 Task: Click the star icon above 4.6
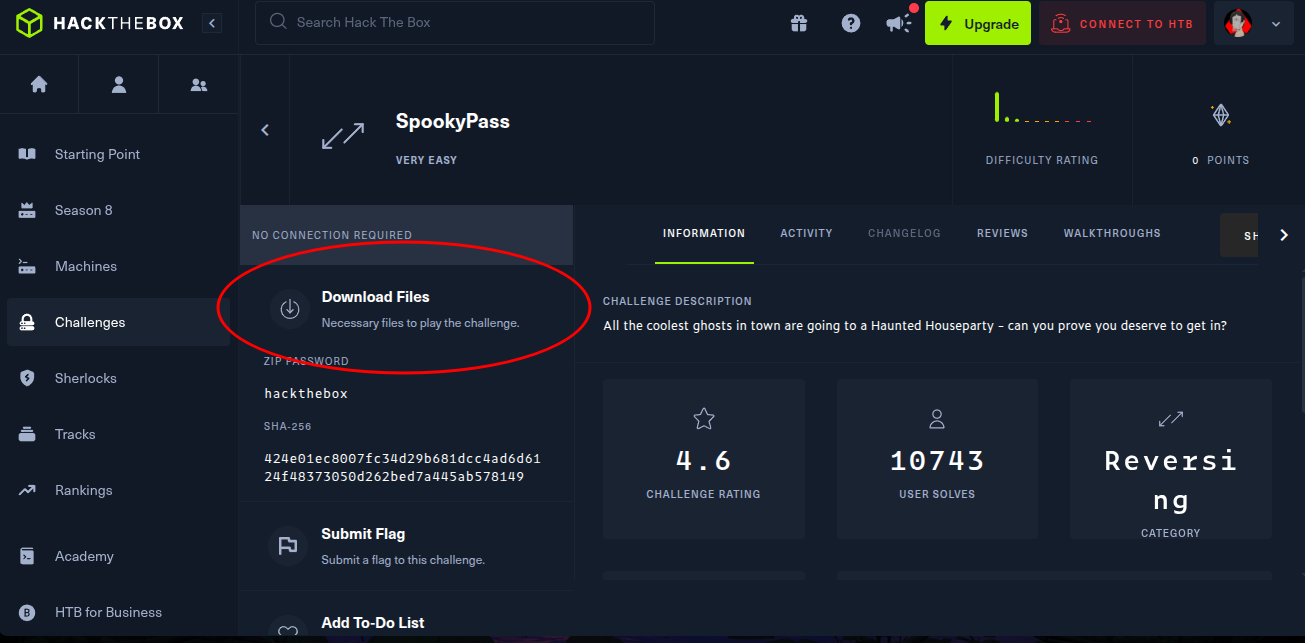pos(704,418)
